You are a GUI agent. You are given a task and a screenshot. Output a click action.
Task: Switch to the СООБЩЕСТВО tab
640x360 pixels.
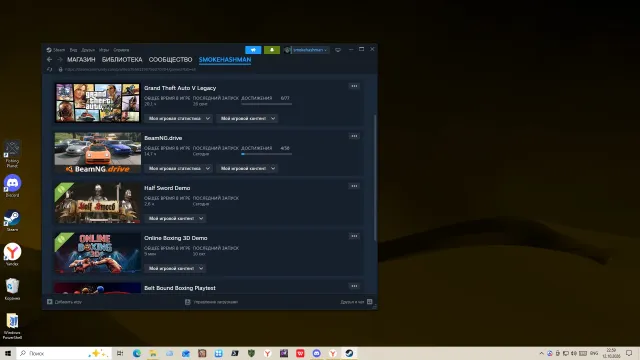coord(170,60)
